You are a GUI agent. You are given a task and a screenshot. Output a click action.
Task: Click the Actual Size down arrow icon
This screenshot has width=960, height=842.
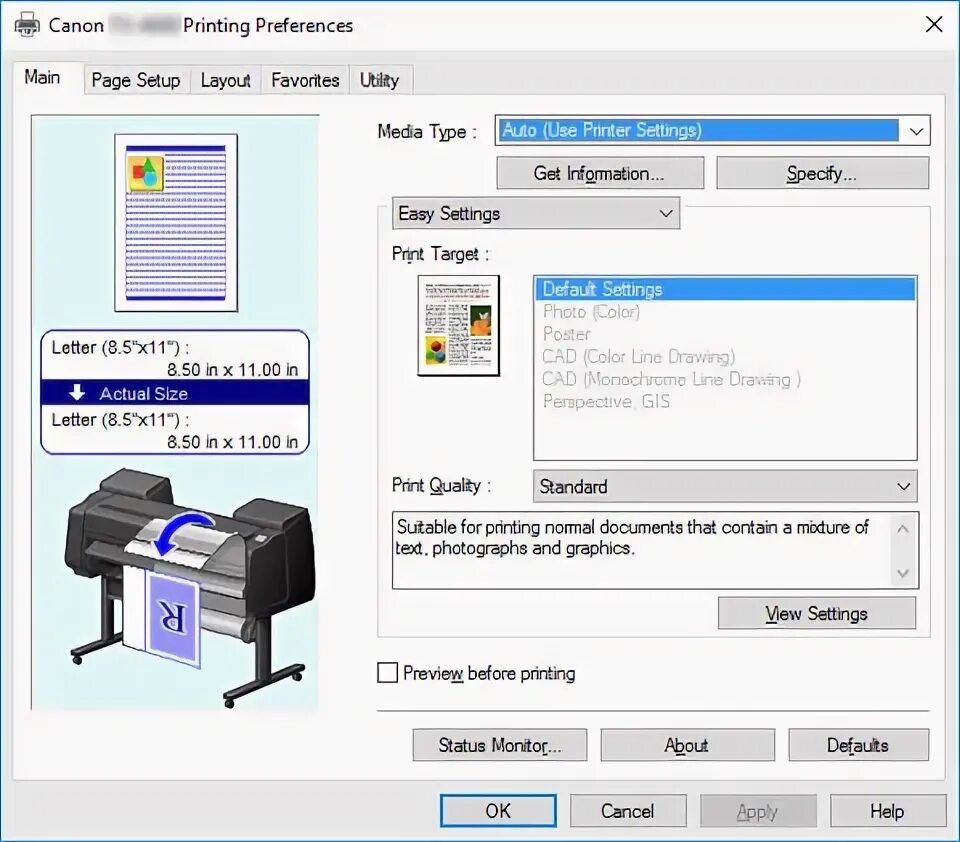pos(77,393)
